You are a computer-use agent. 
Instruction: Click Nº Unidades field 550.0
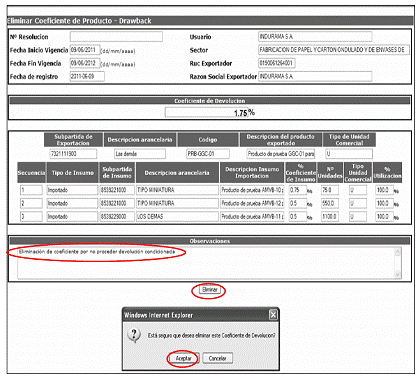(330, 203)
